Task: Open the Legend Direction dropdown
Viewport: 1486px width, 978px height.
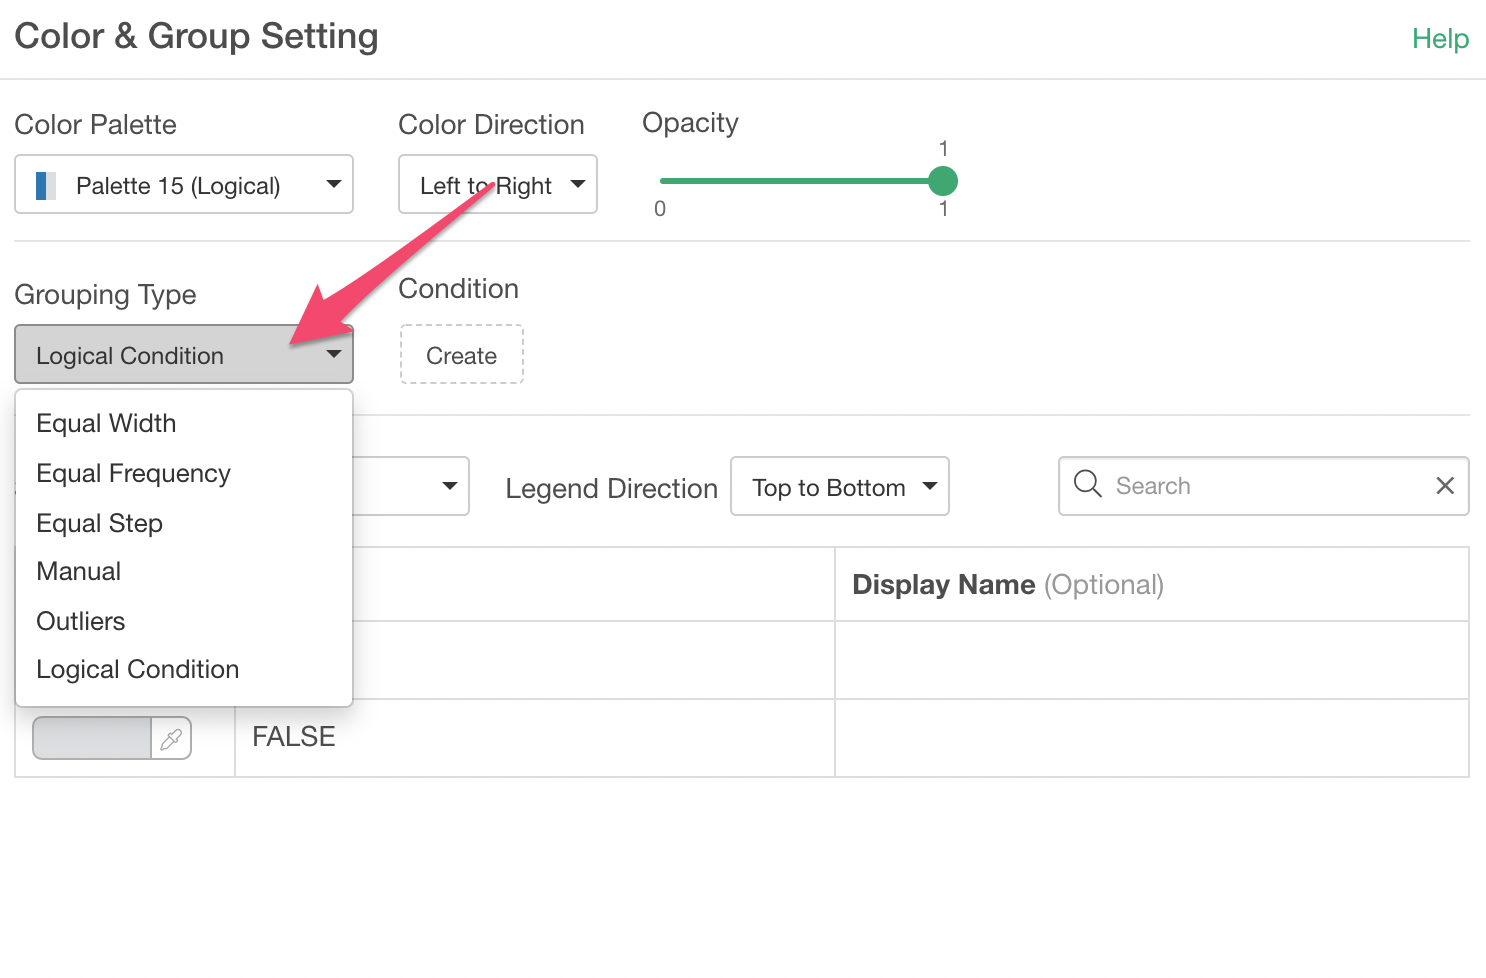Action: pyautogui.click(x=839, y=487)
